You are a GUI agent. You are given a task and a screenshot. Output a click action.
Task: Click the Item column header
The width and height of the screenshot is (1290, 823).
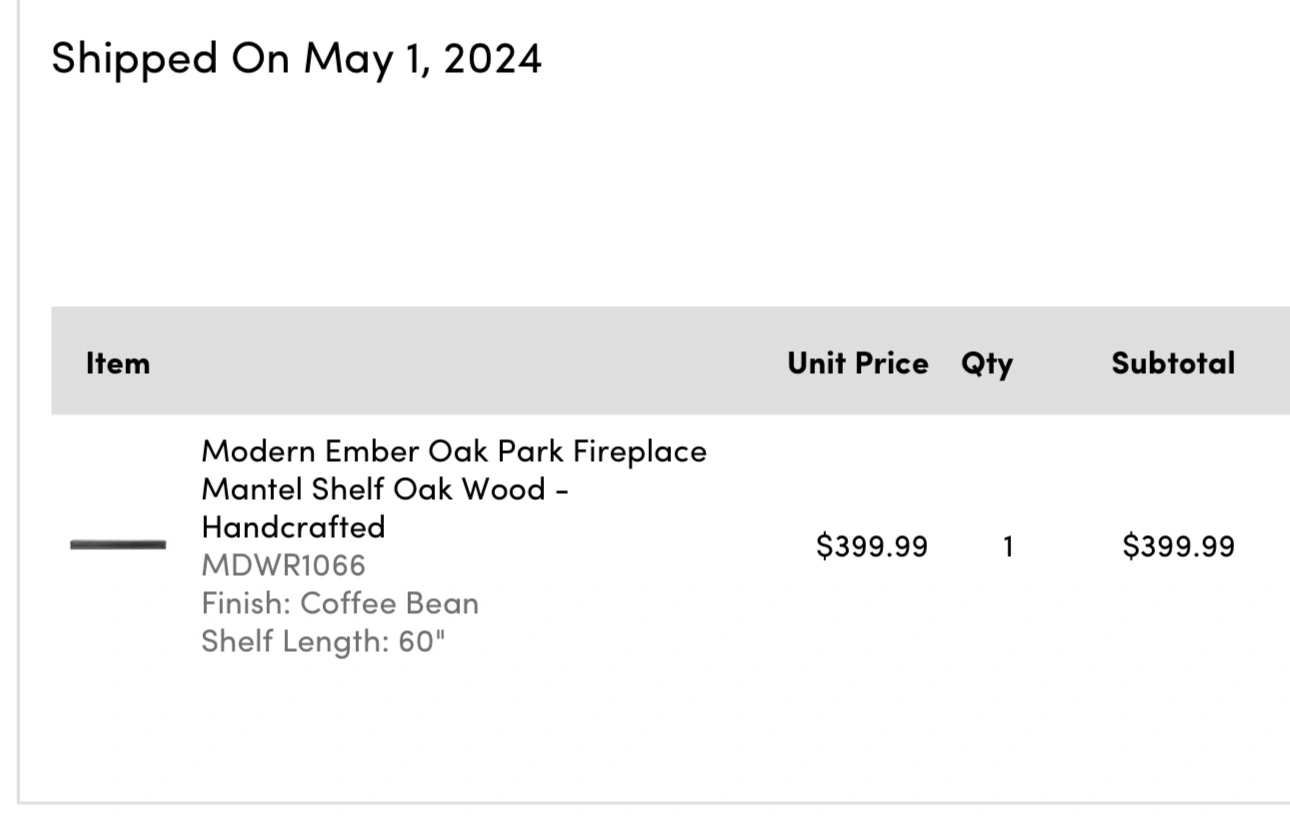click(118, 363)
